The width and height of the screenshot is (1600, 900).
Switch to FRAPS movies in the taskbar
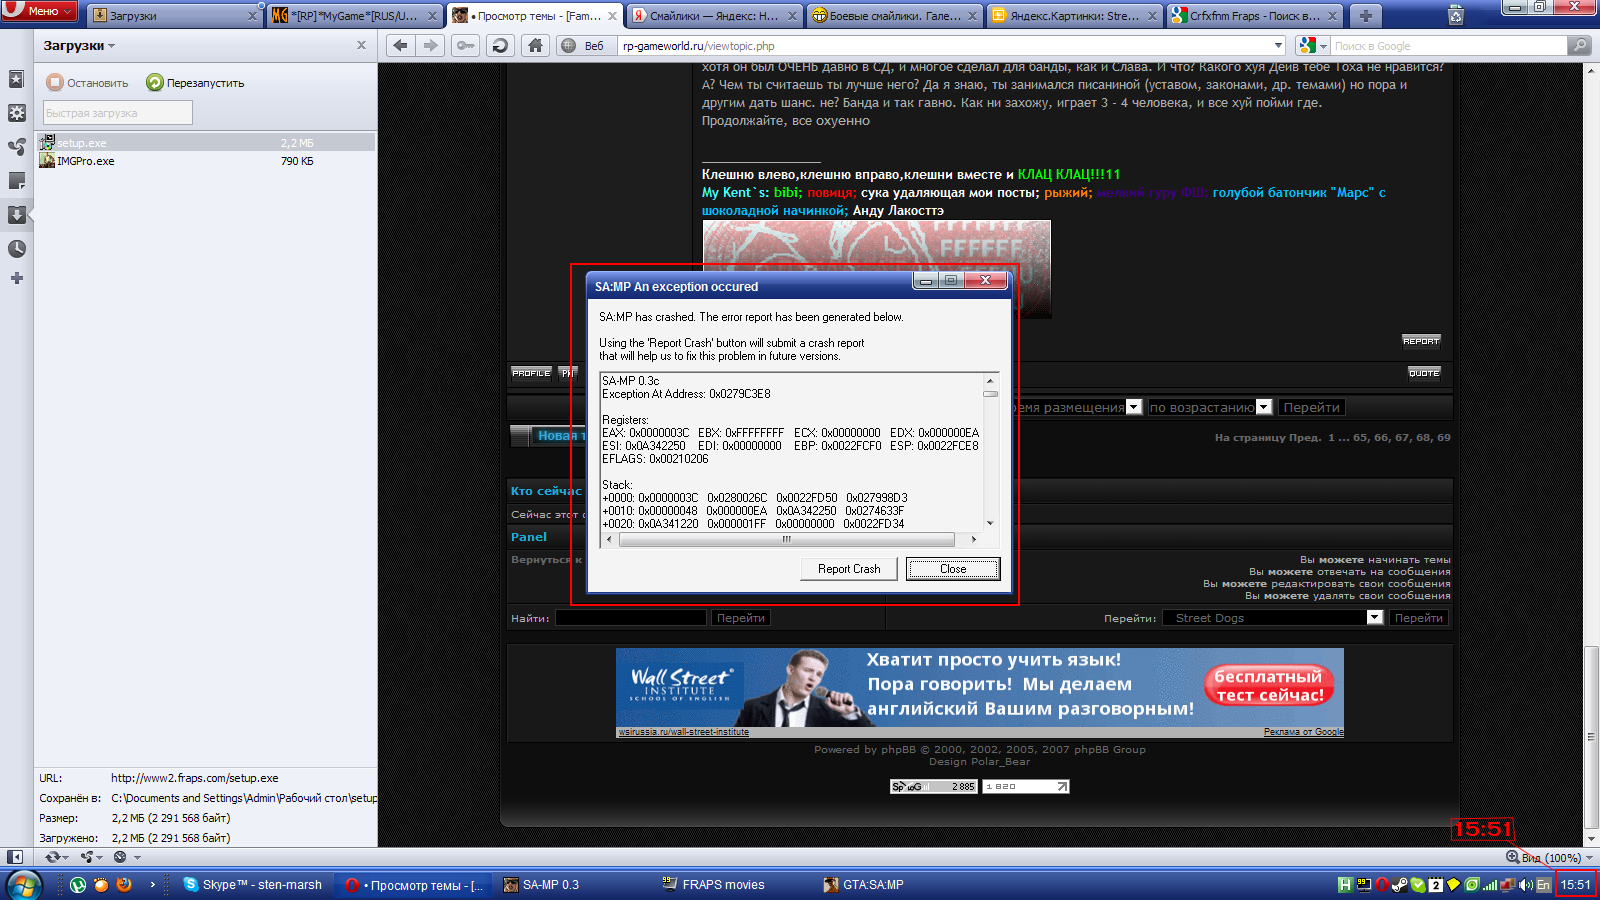pyautogui.click(x=715, y=885)
